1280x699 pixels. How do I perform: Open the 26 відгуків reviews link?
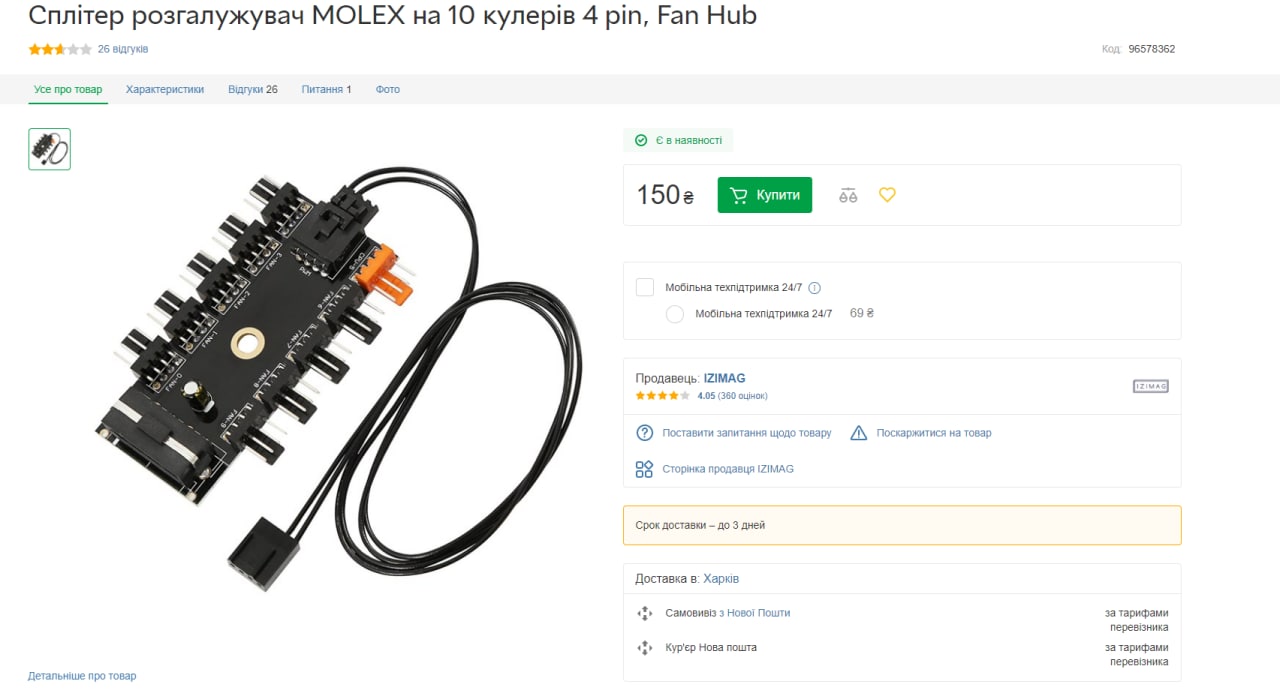(x=123, y=49)
